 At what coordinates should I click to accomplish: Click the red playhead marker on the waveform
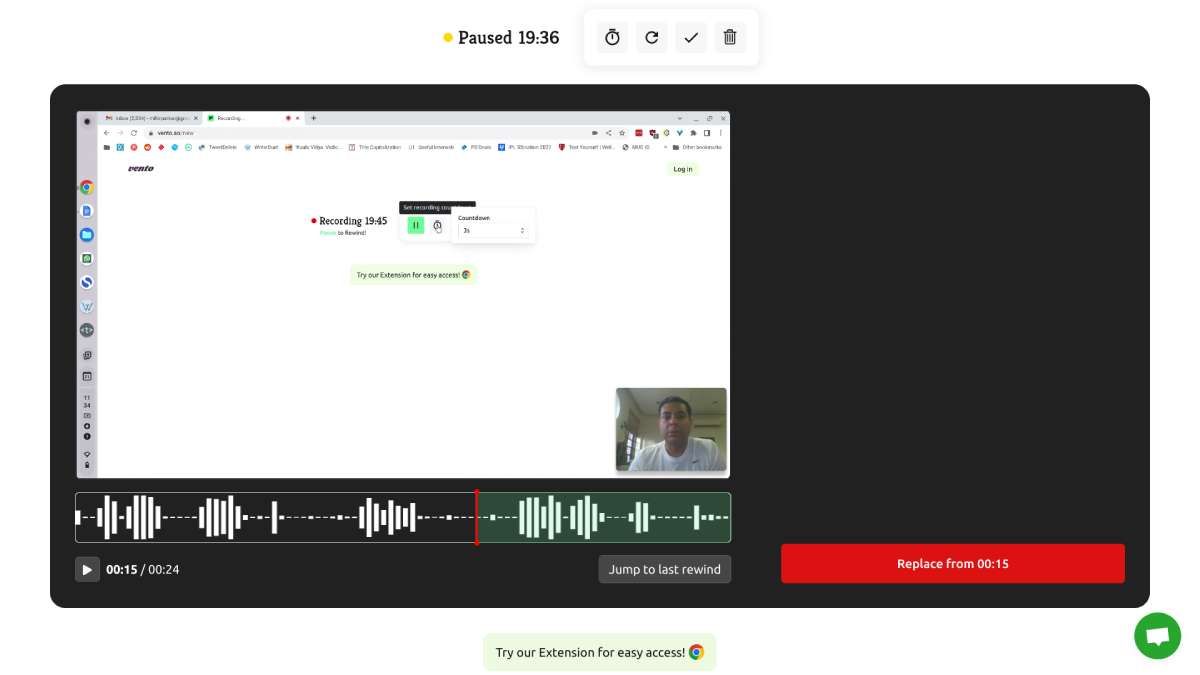pos(477,517)
